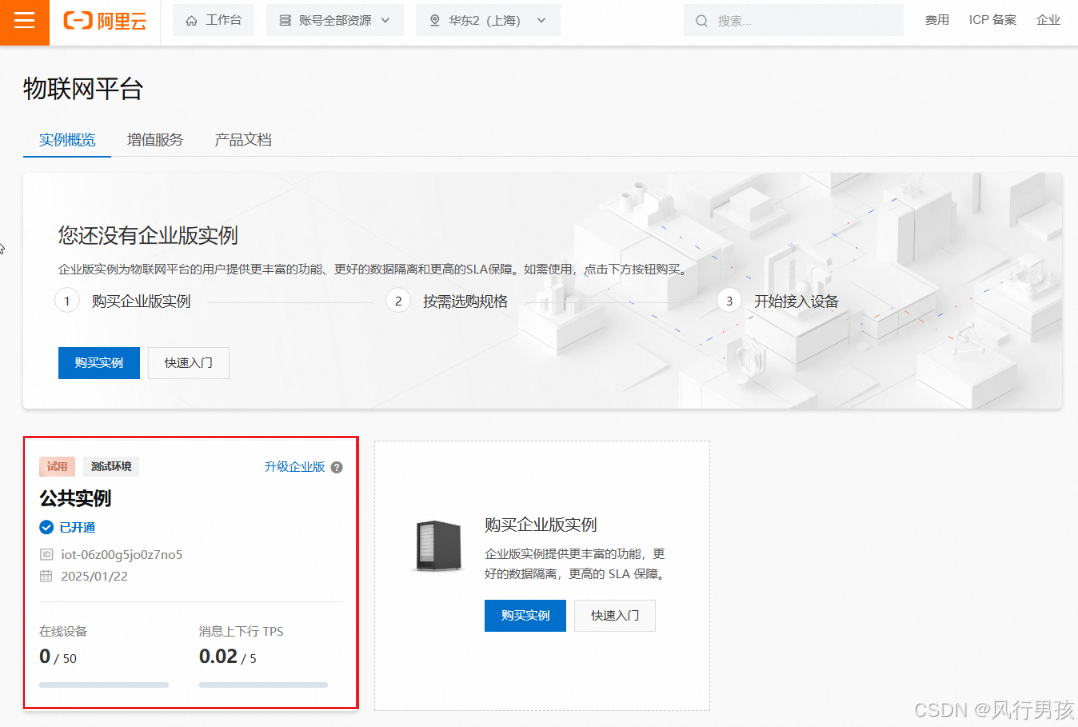
Task: Click the Aliyun logo
Action: pyautogui.click(x=105, y=21)
